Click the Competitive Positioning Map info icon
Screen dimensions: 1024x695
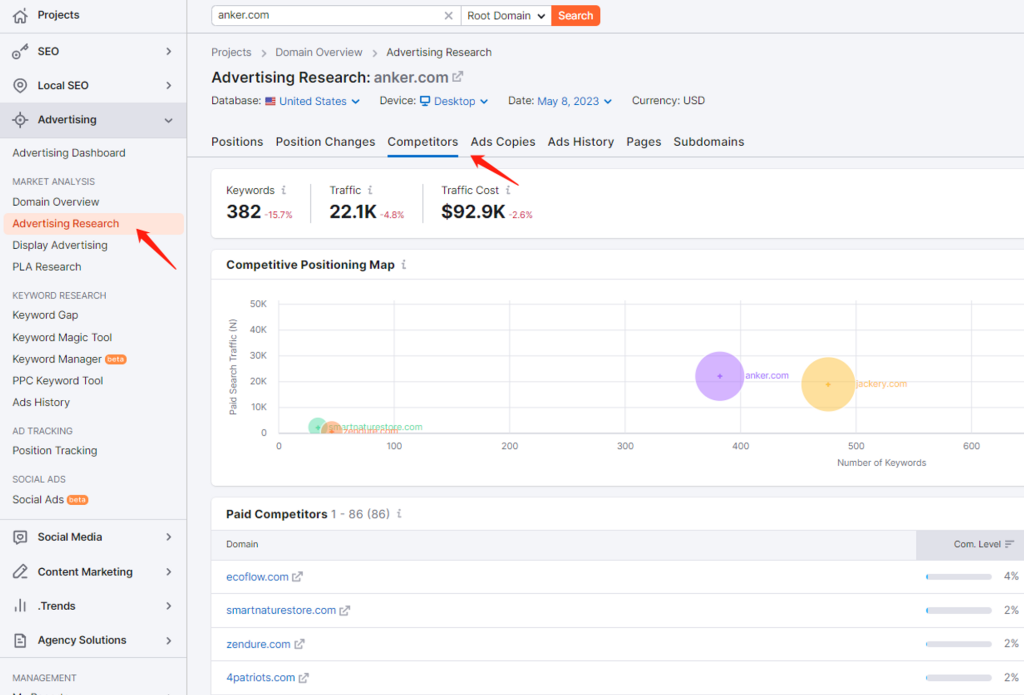click(404, 265)
